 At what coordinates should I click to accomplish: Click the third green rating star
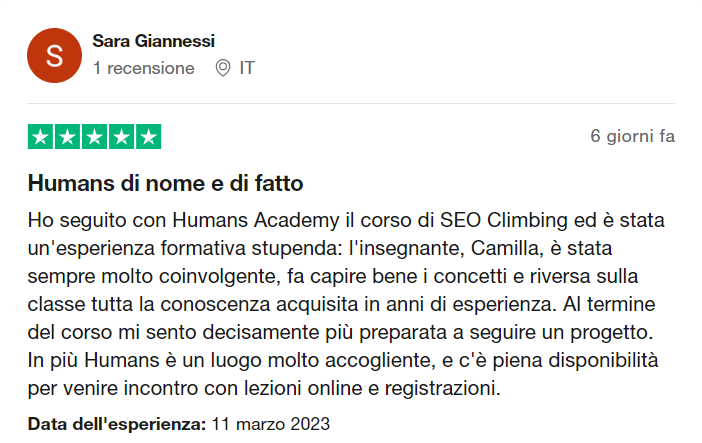point(94,137)
